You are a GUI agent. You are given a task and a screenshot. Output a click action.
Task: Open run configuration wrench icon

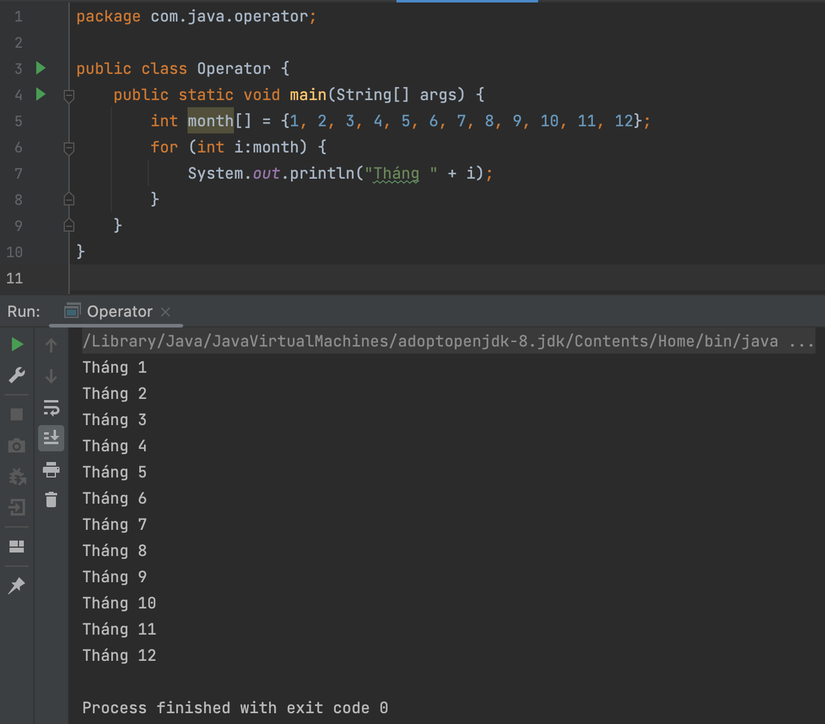(16, 375)
